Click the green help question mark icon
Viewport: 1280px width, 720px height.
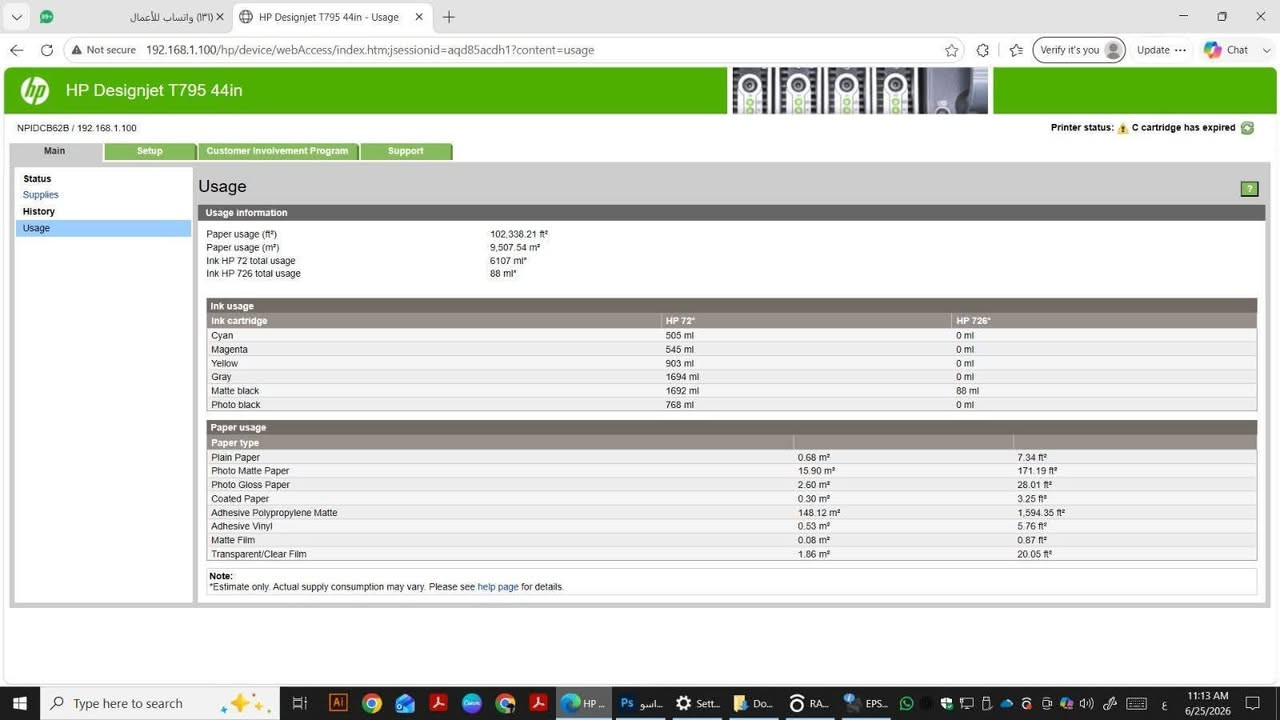pos(1249,189)
